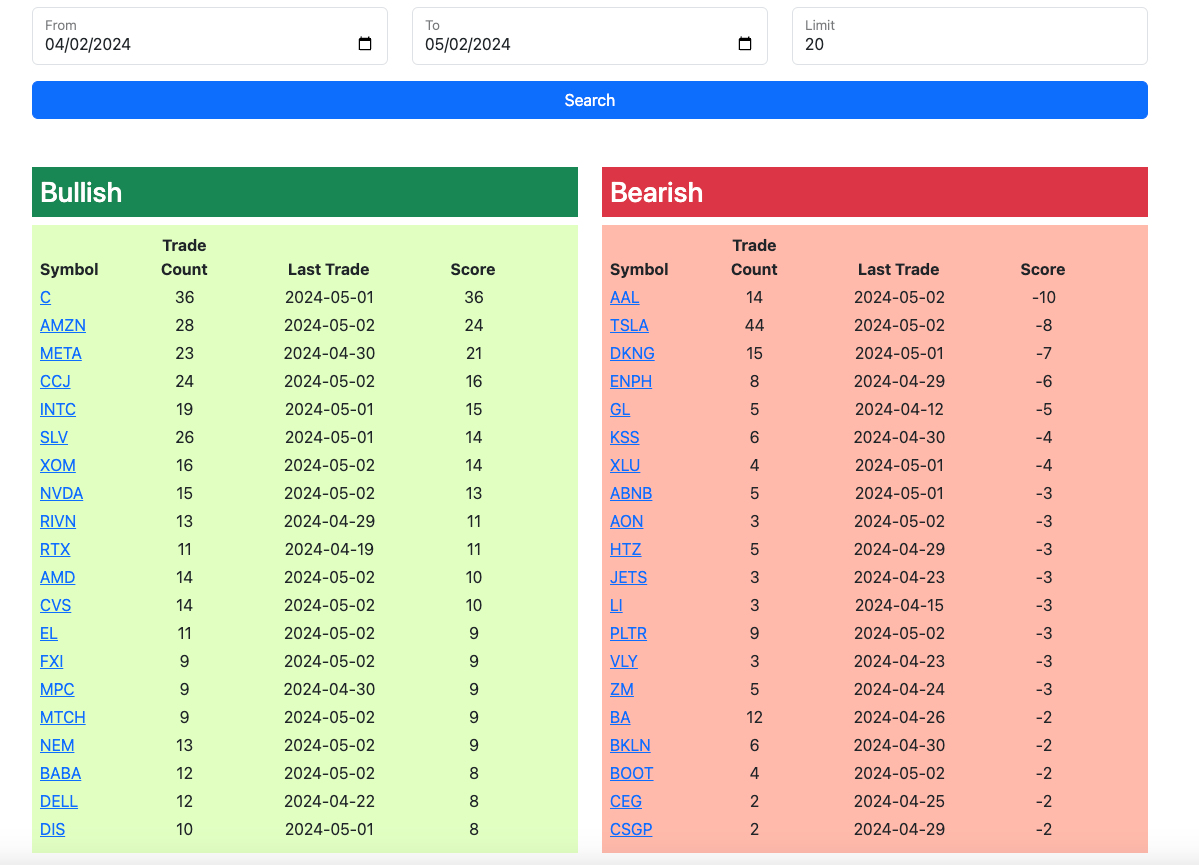
Task: Open the SLV symbol link
Action: (54, 437)
